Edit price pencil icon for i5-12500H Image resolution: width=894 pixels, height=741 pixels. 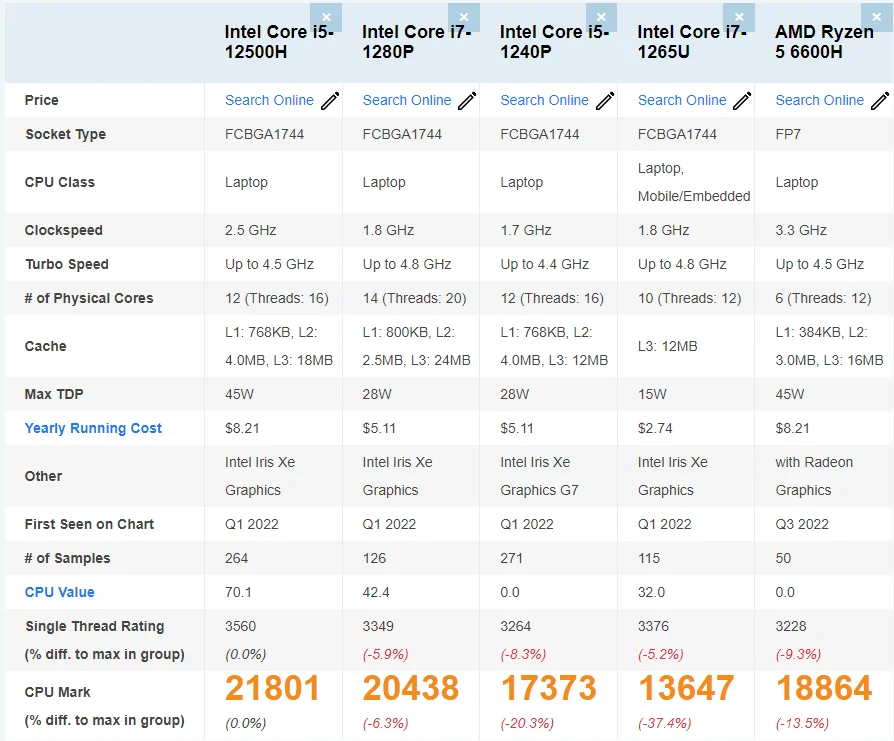click(x=330, y=101)
